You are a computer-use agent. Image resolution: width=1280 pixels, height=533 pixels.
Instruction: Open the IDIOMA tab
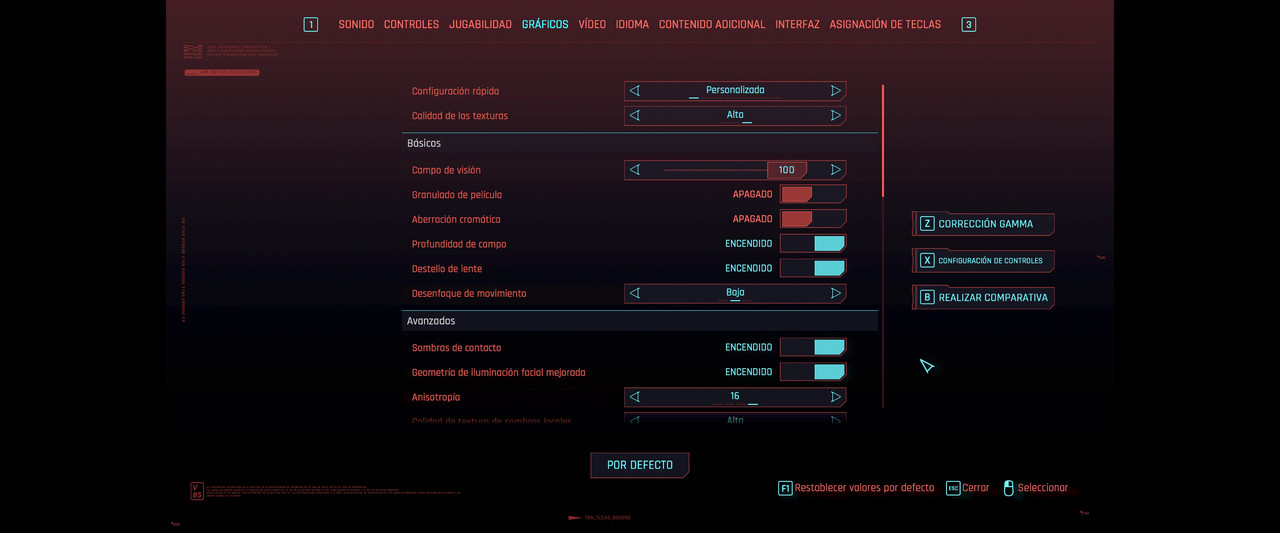(632, 24)
